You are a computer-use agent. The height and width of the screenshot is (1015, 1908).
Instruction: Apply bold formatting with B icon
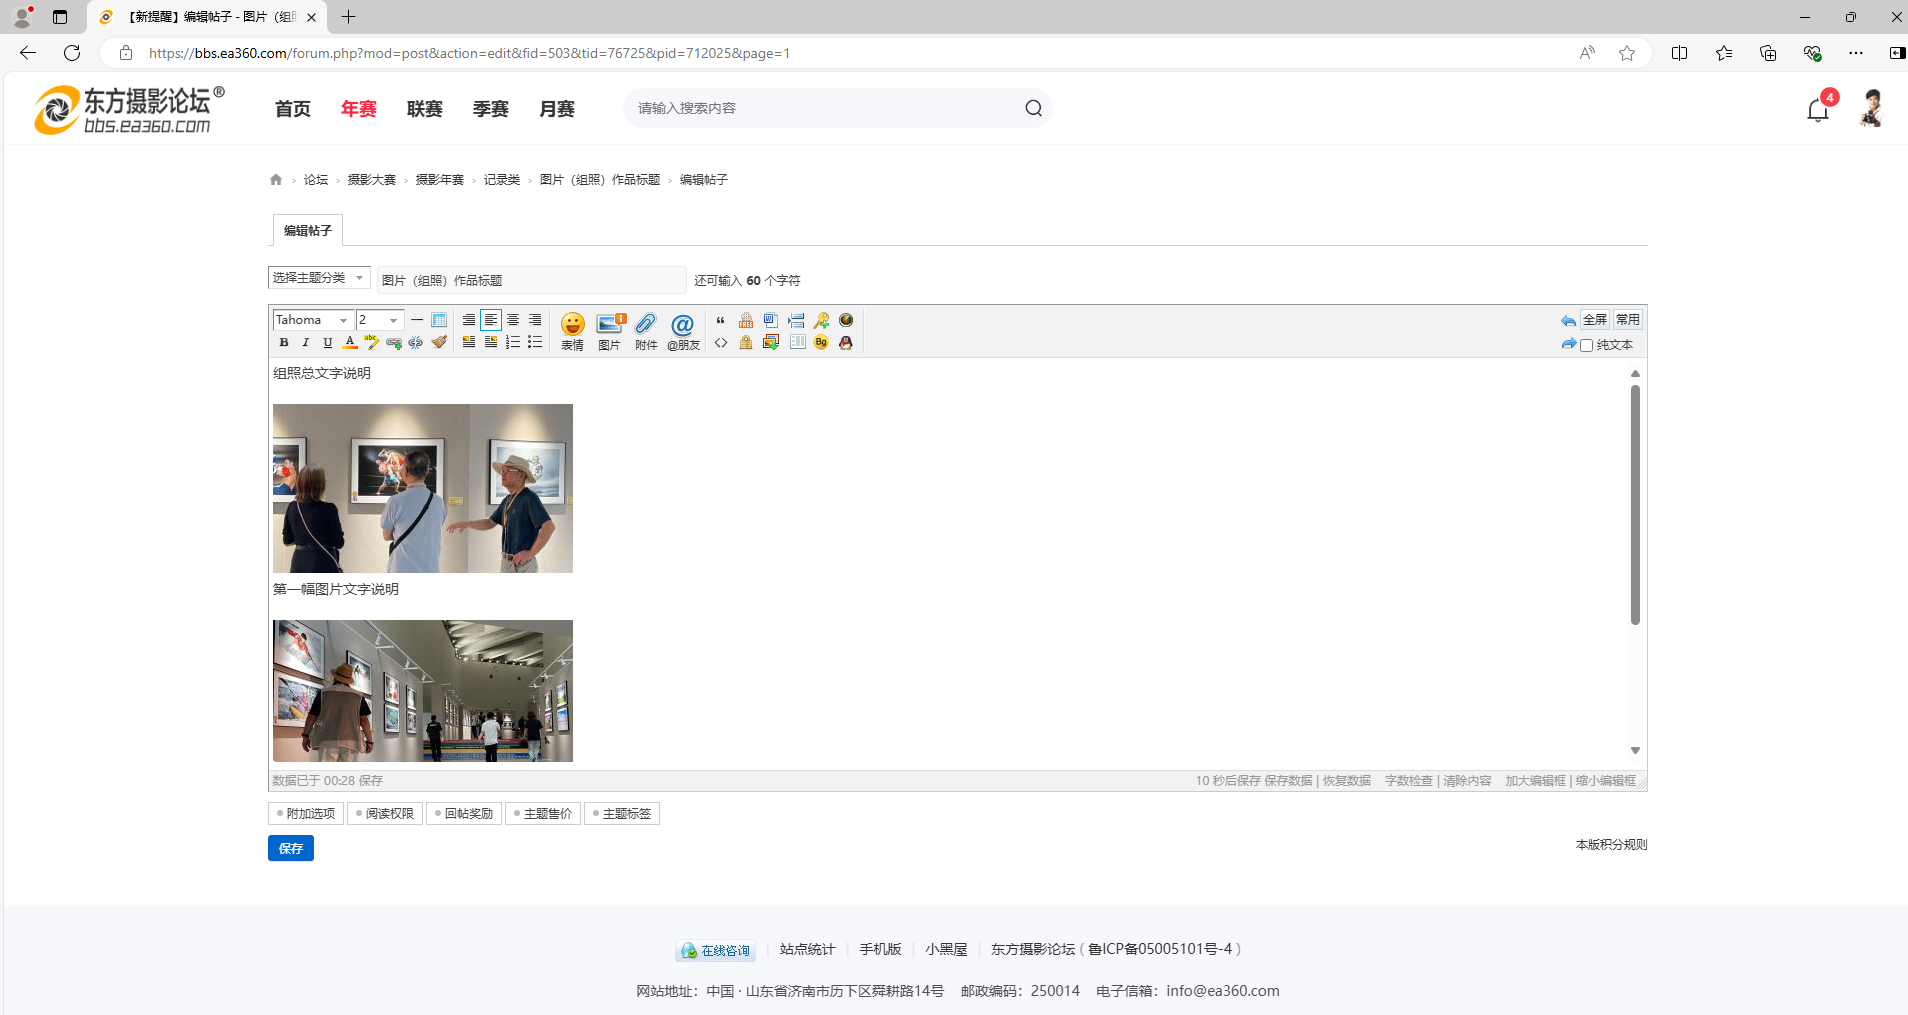point(284,343)
